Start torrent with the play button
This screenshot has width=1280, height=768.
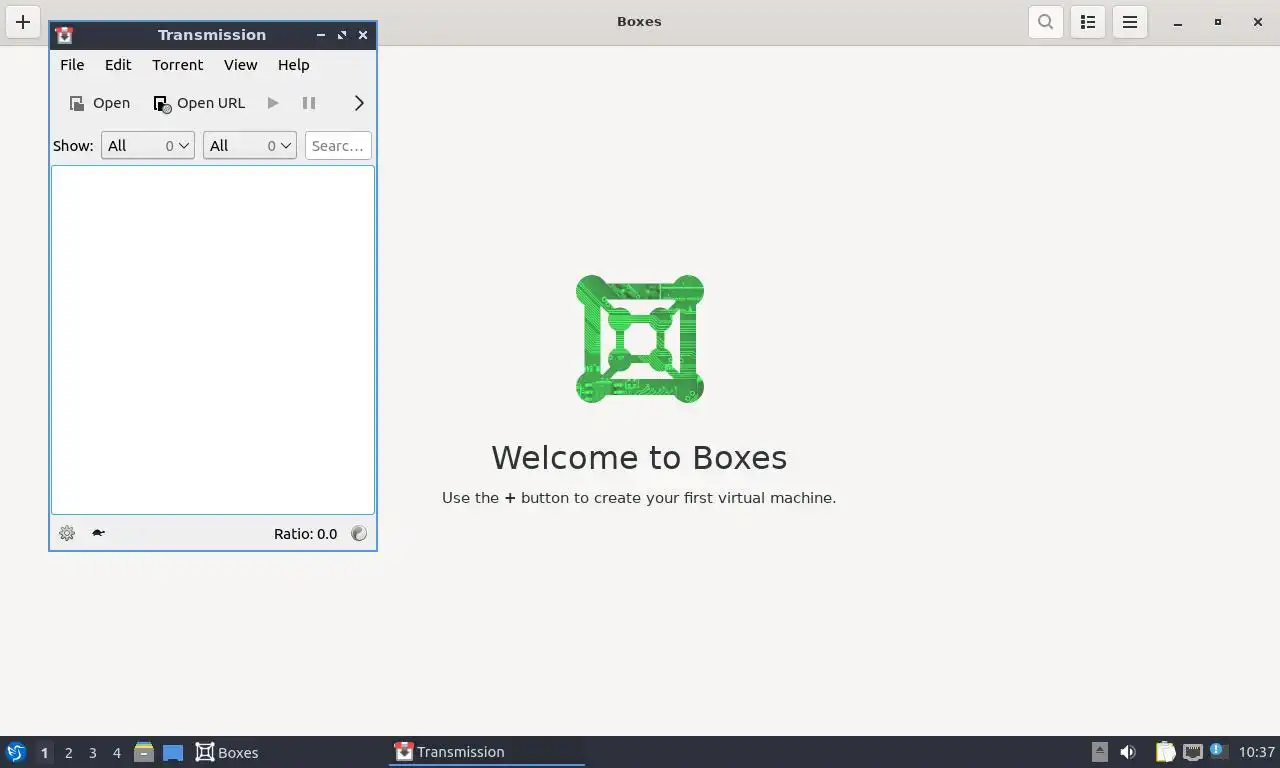point(273,103)
